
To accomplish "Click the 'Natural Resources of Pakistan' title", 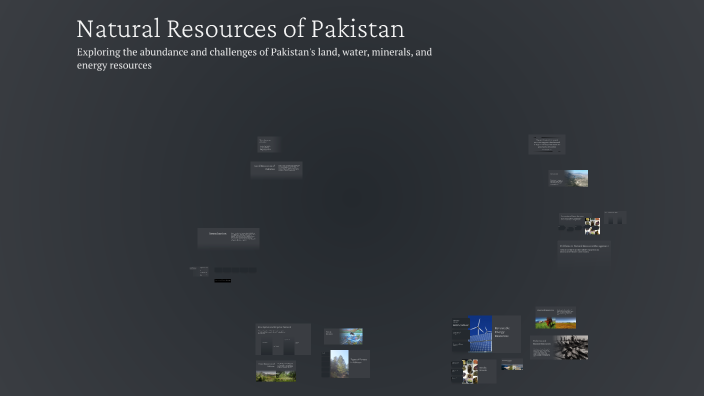I will click(240, 29).
